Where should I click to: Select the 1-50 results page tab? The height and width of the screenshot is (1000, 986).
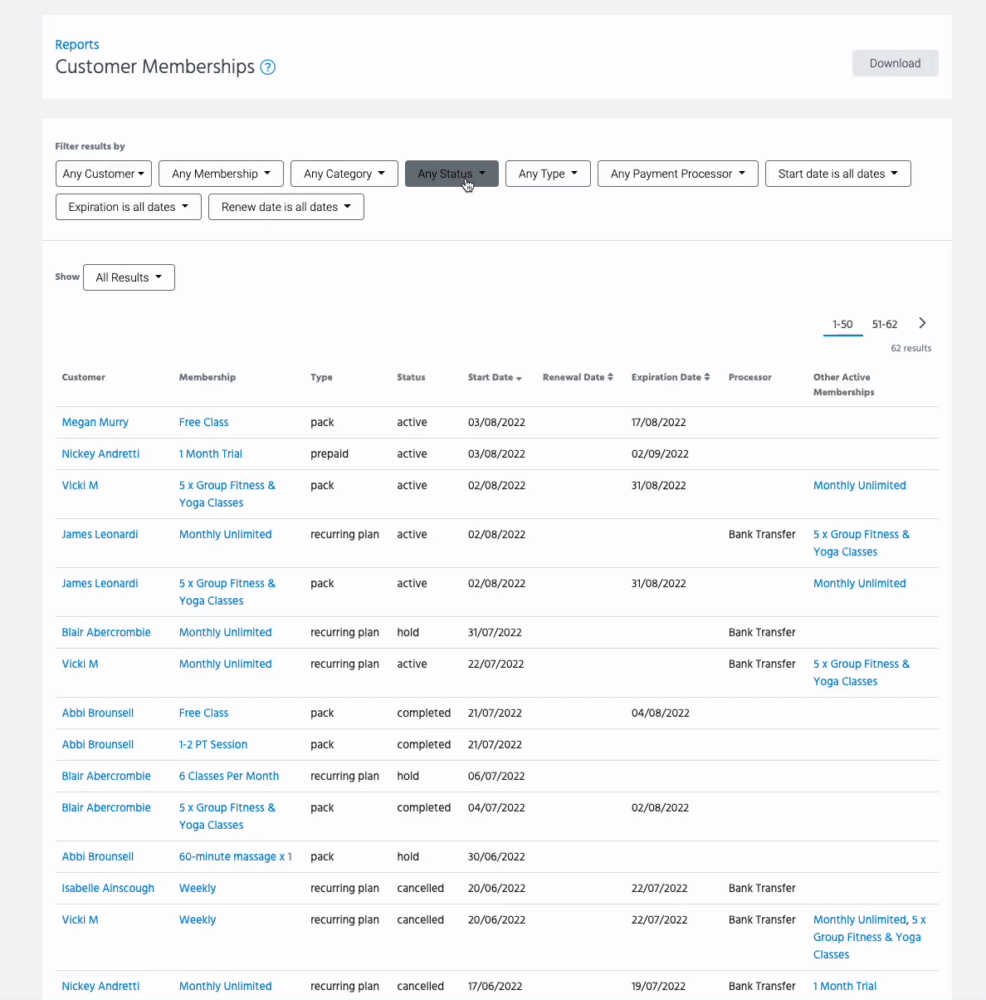tap(842, 324)
